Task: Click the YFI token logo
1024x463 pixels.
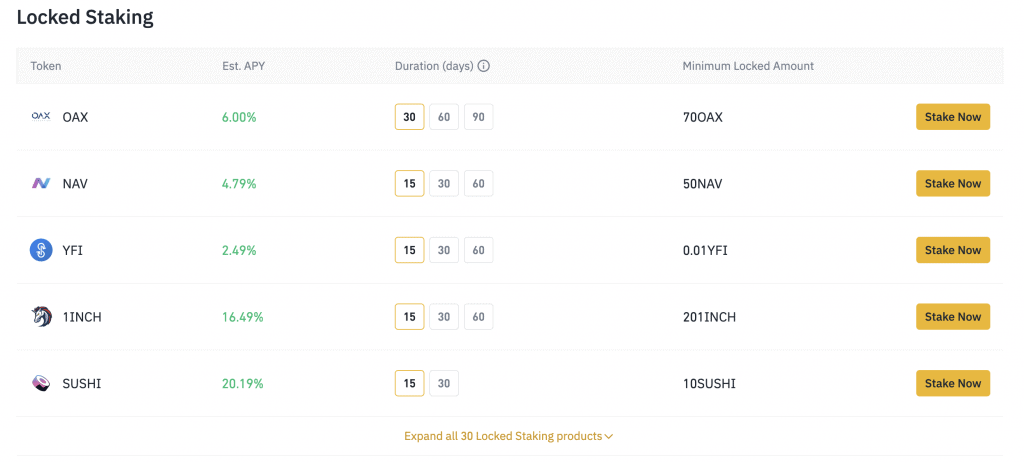Action: (41, 250)
